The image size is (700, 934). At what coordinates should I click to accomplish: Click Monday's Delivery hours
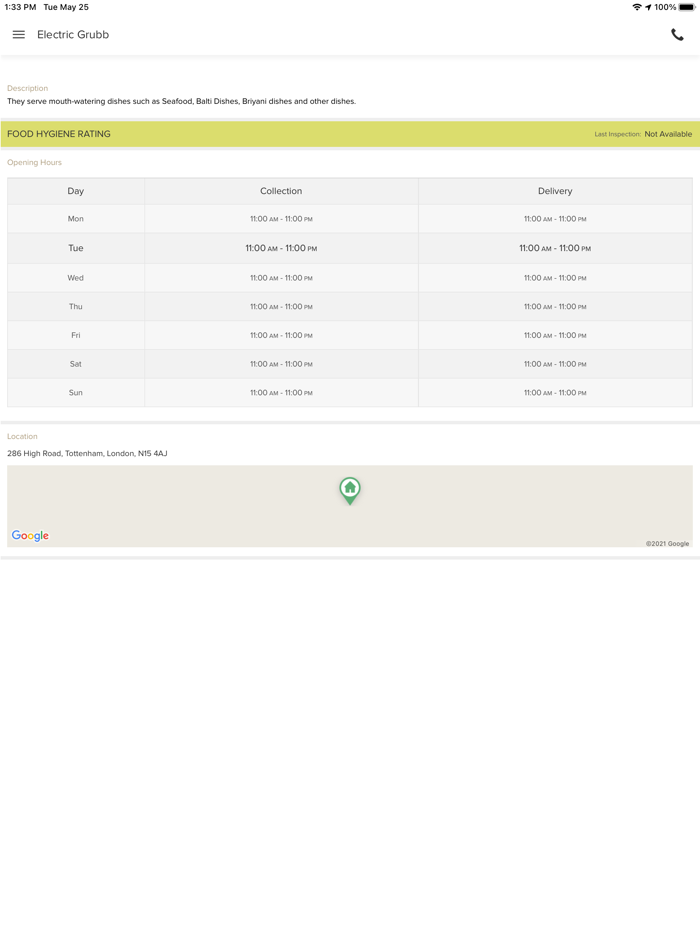click(x=555, y=219)
